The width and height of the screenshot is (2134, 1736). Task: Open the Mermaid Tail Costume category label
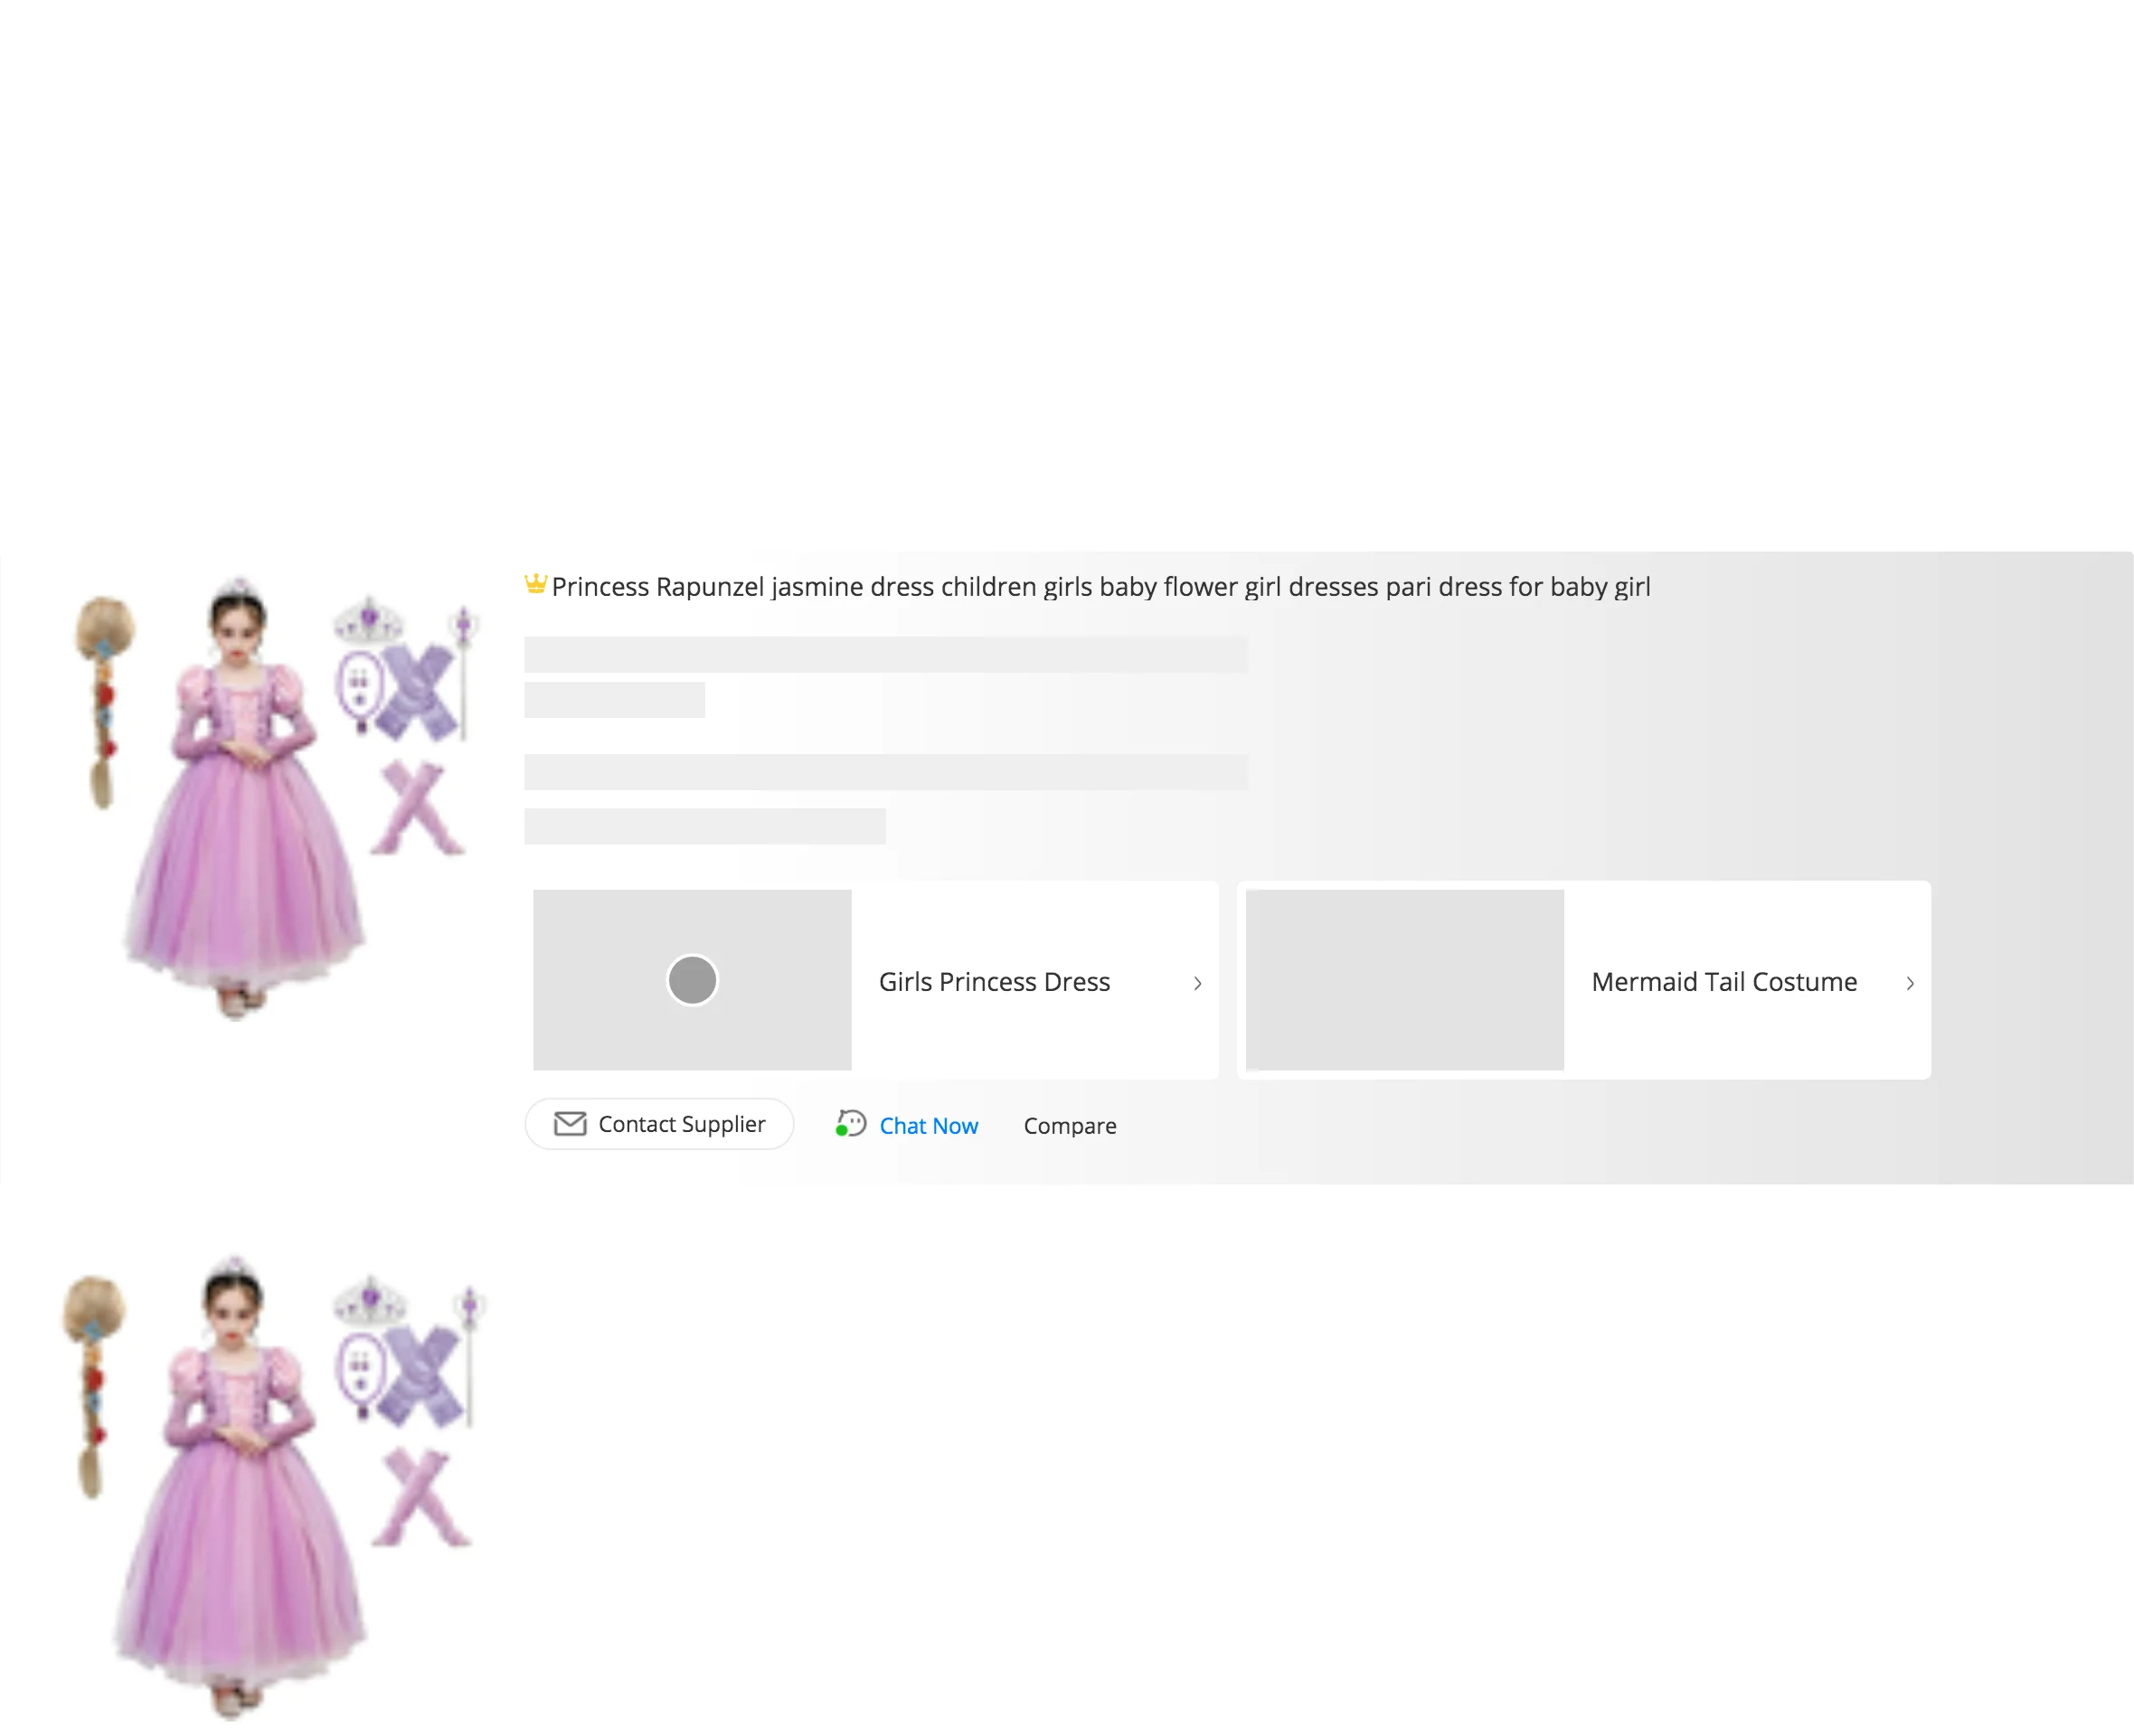pos(1723,982)
